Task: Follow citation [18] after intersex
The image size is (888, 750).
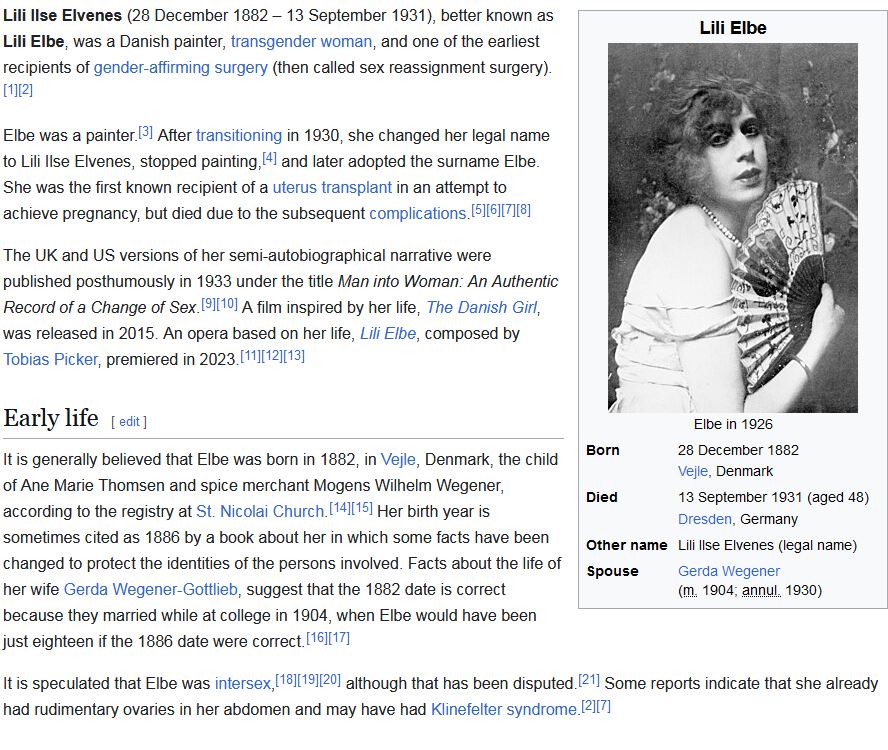Action: [x=286, y=680]
